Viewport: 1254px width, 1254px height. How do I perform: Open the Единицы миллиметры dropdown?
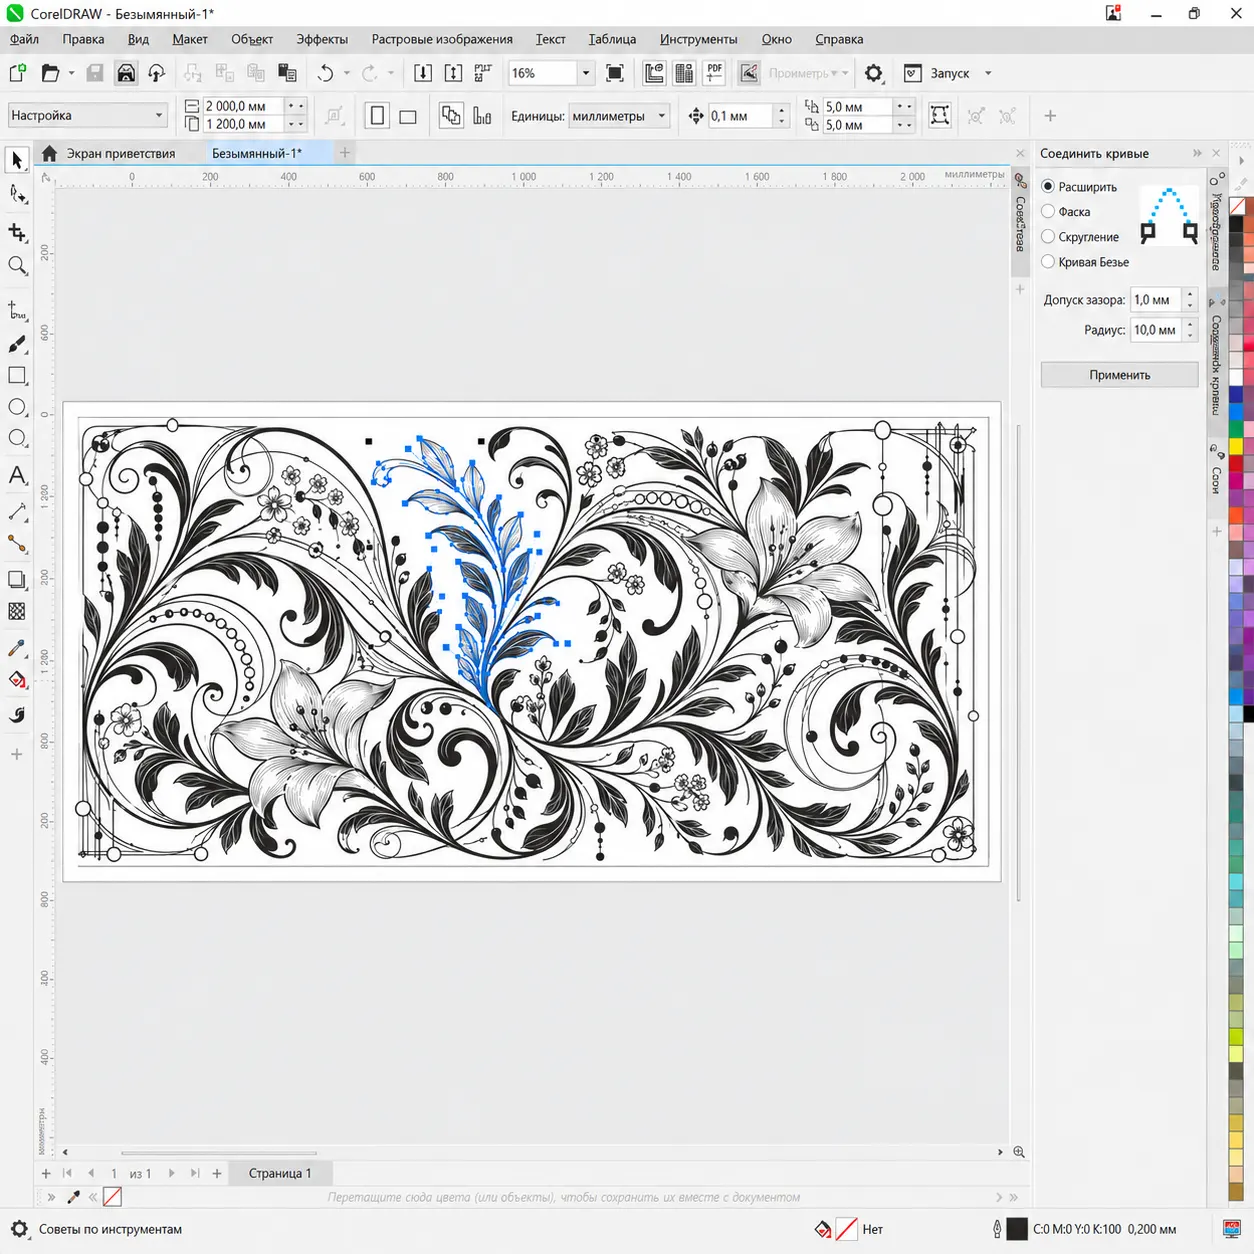pyautogui.click(x=619, y=116)
